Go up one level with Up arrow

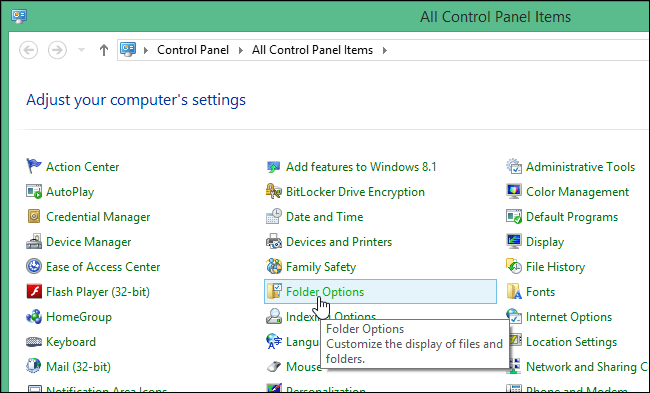click(x=104, y=50)
